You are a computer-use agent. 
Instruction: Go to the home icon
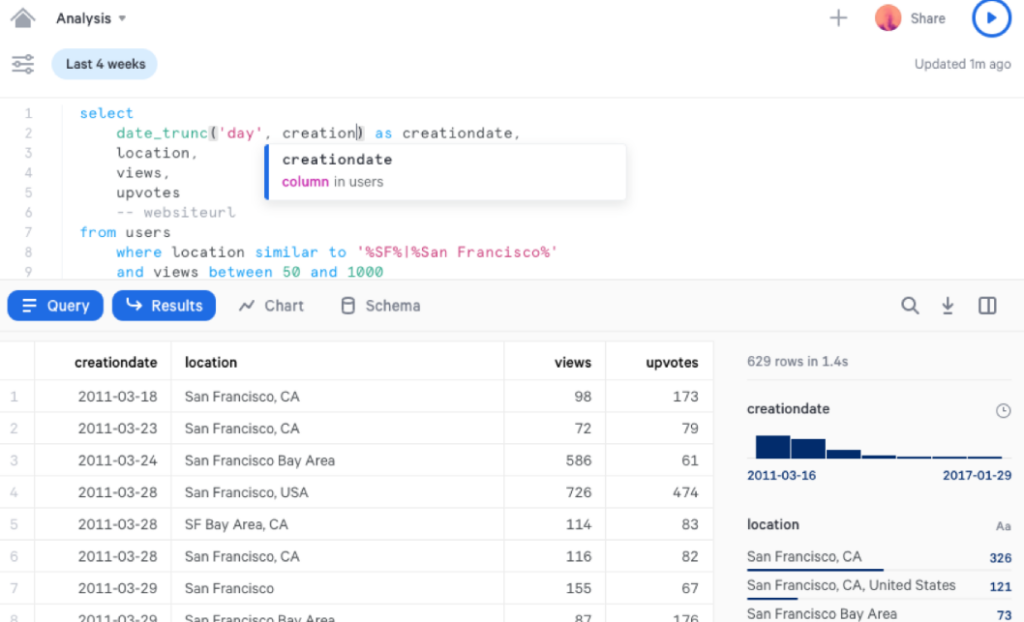click(x=23, y=18)
